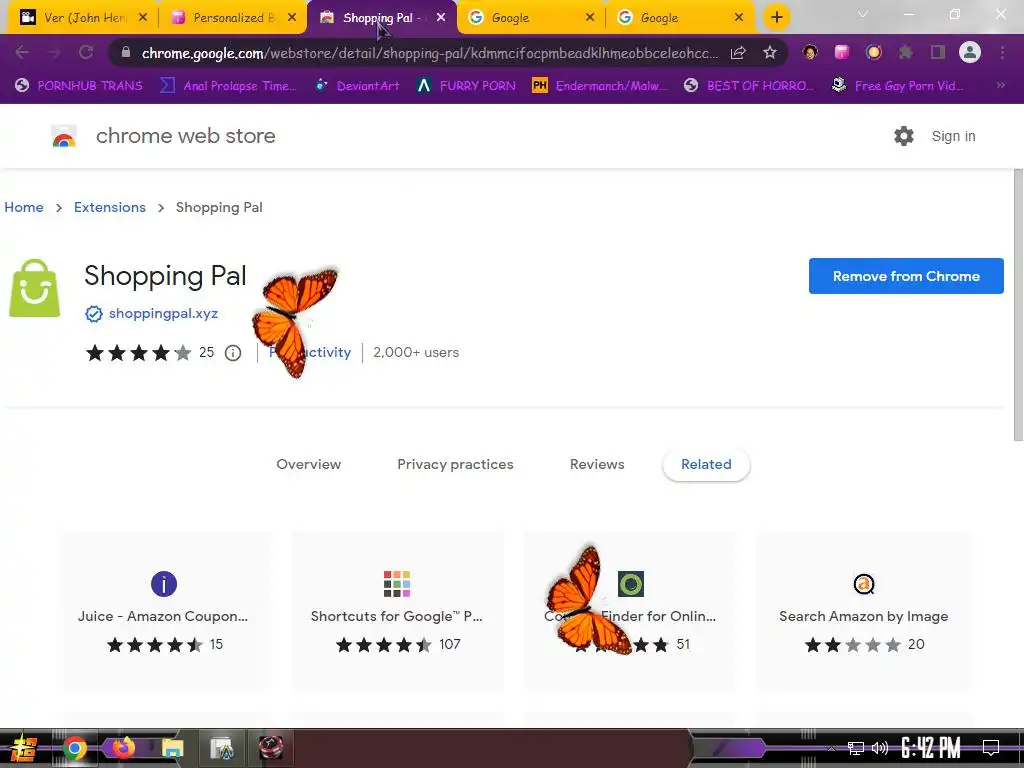Open the Windows Start button
Viewport: 1024px width, 768px height.
coord(24,748)
